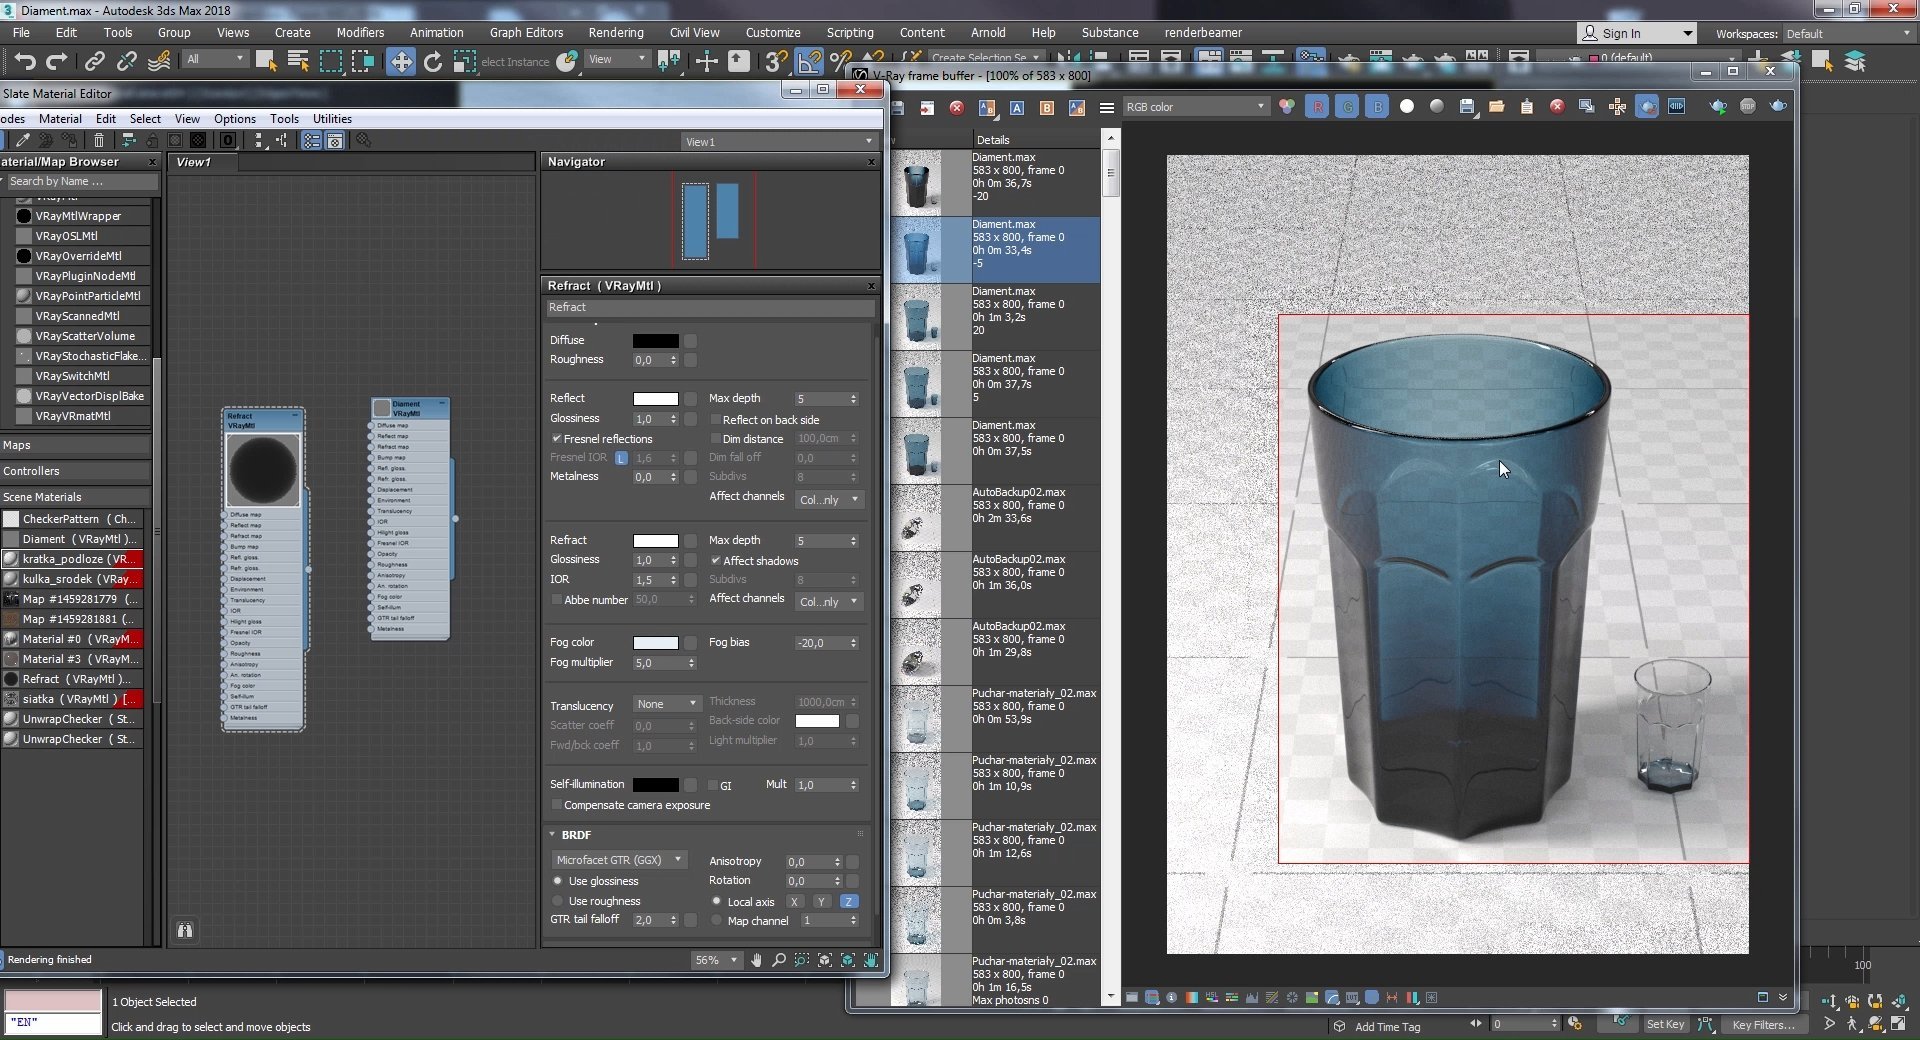Image resolution: width=1920 pixels, height=1040 pixels.
Task: Uncheck Affect shadows option
Action: pos(716,561)
